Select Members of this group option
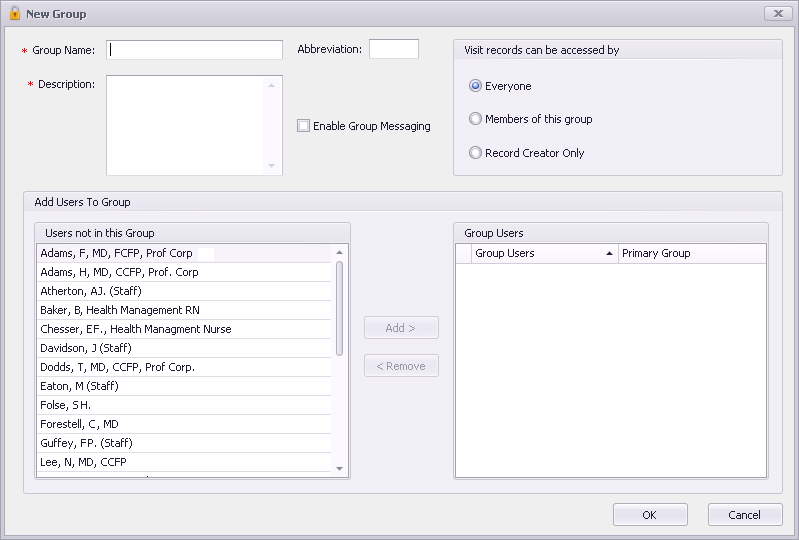The width and height of the screenshot is (799, 540). coord(475,119)
